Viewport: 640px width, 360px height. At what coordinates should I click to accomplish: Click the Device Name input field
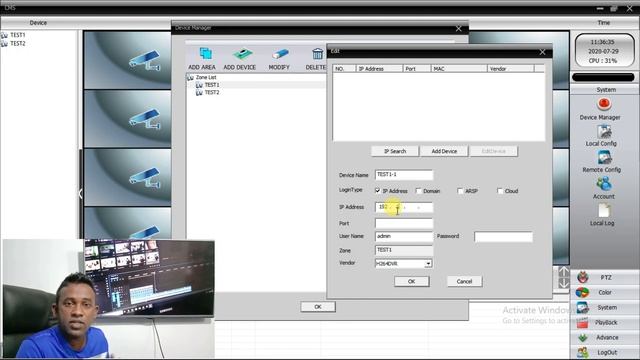pyautogui.click(x=404, y=175)
